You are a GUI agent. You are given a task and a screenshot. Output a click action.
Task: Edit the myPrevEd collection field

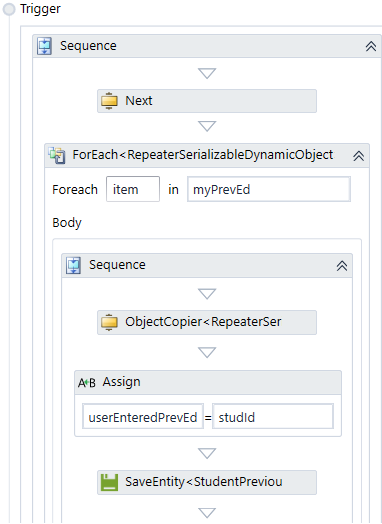(x=269, y=189)
